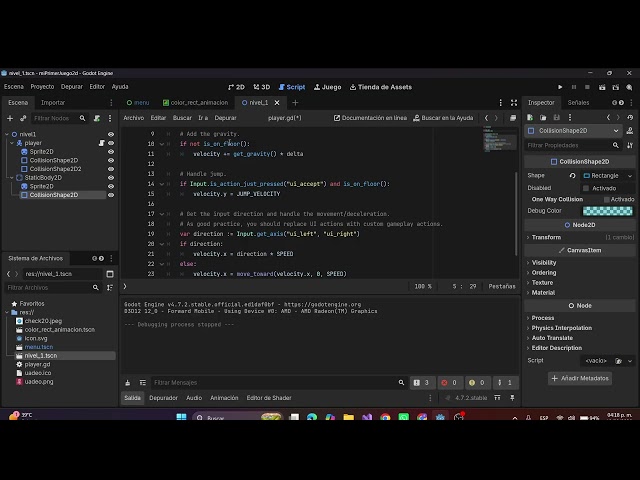Open Inspector object history
The width and height of the screenshot is (640, 480).
630,118
